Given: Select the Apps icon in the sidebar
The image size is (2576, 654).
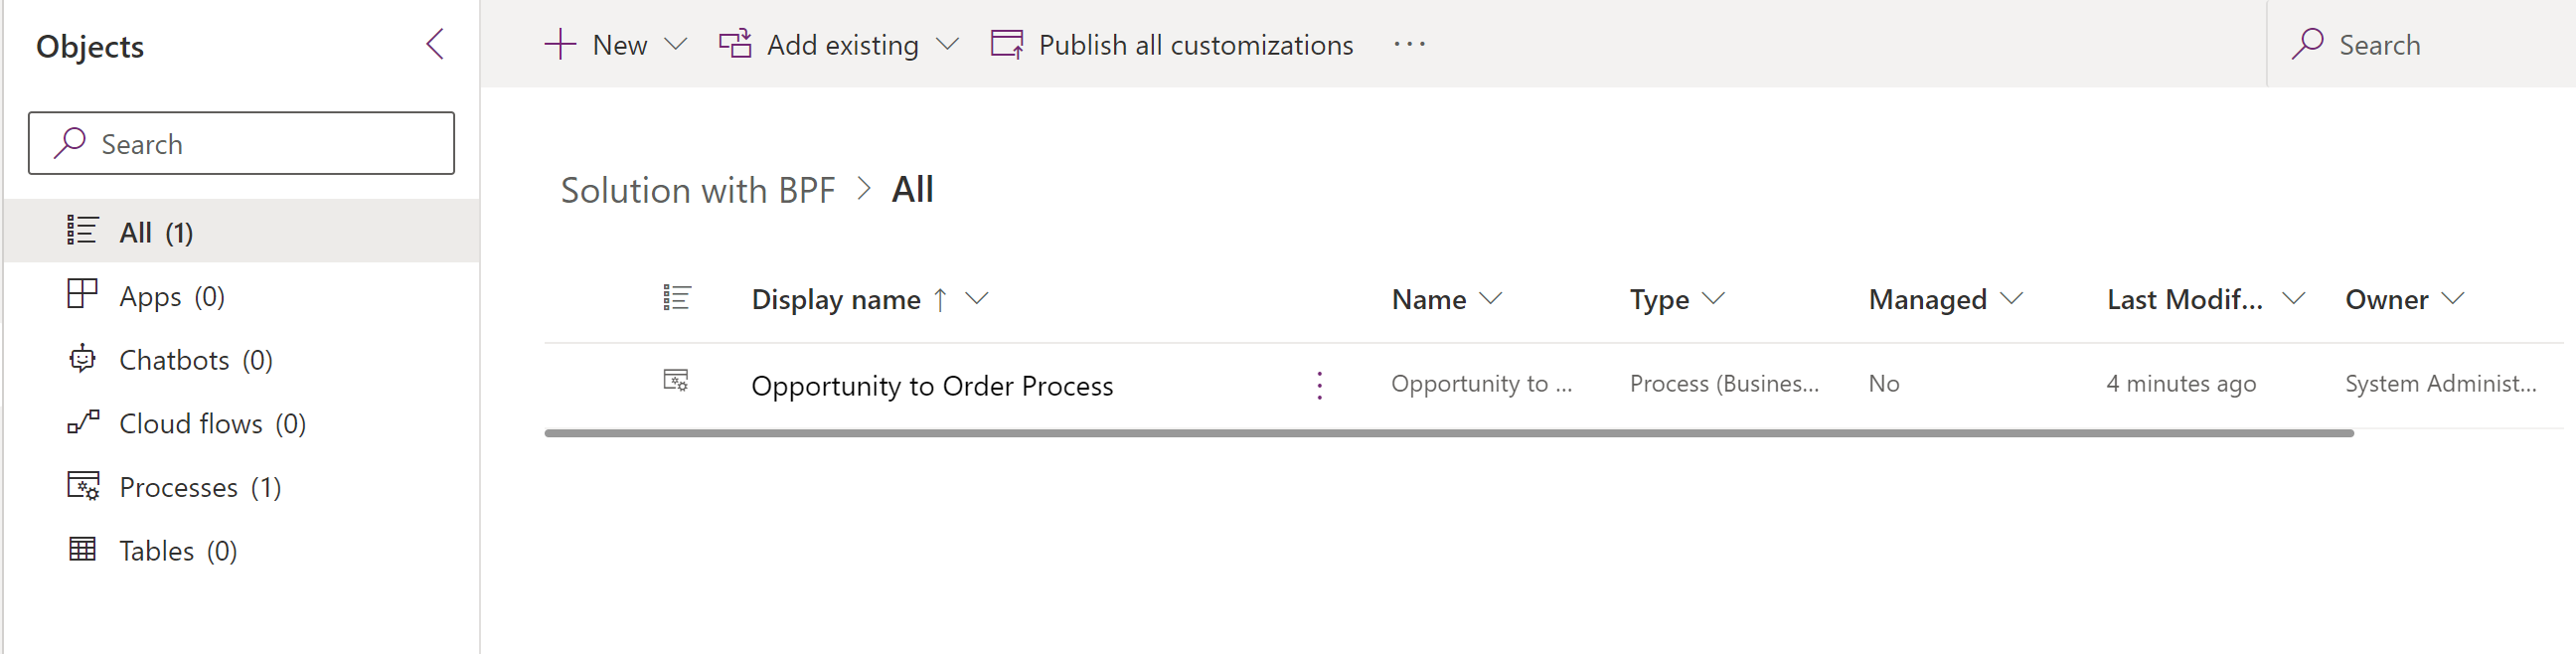Looking at the screenshot, I should pos(82,293).
